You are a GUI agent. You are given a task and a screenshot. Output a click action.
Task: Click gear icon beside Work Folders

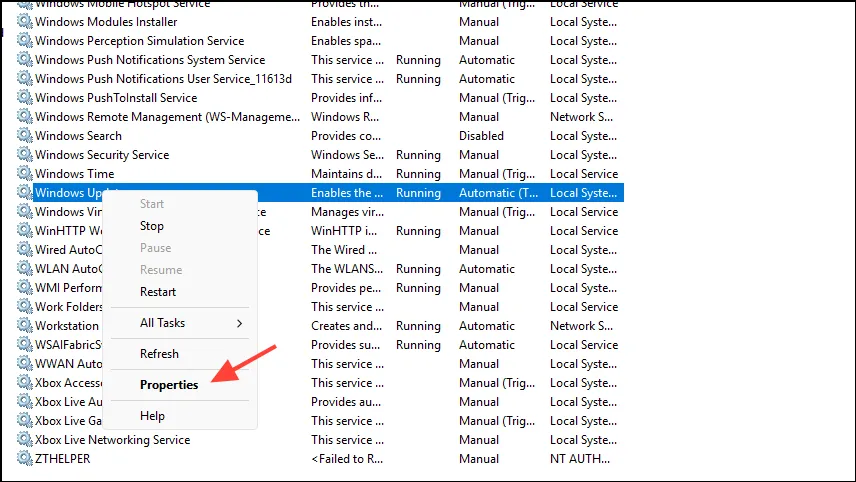pos(25,307)
